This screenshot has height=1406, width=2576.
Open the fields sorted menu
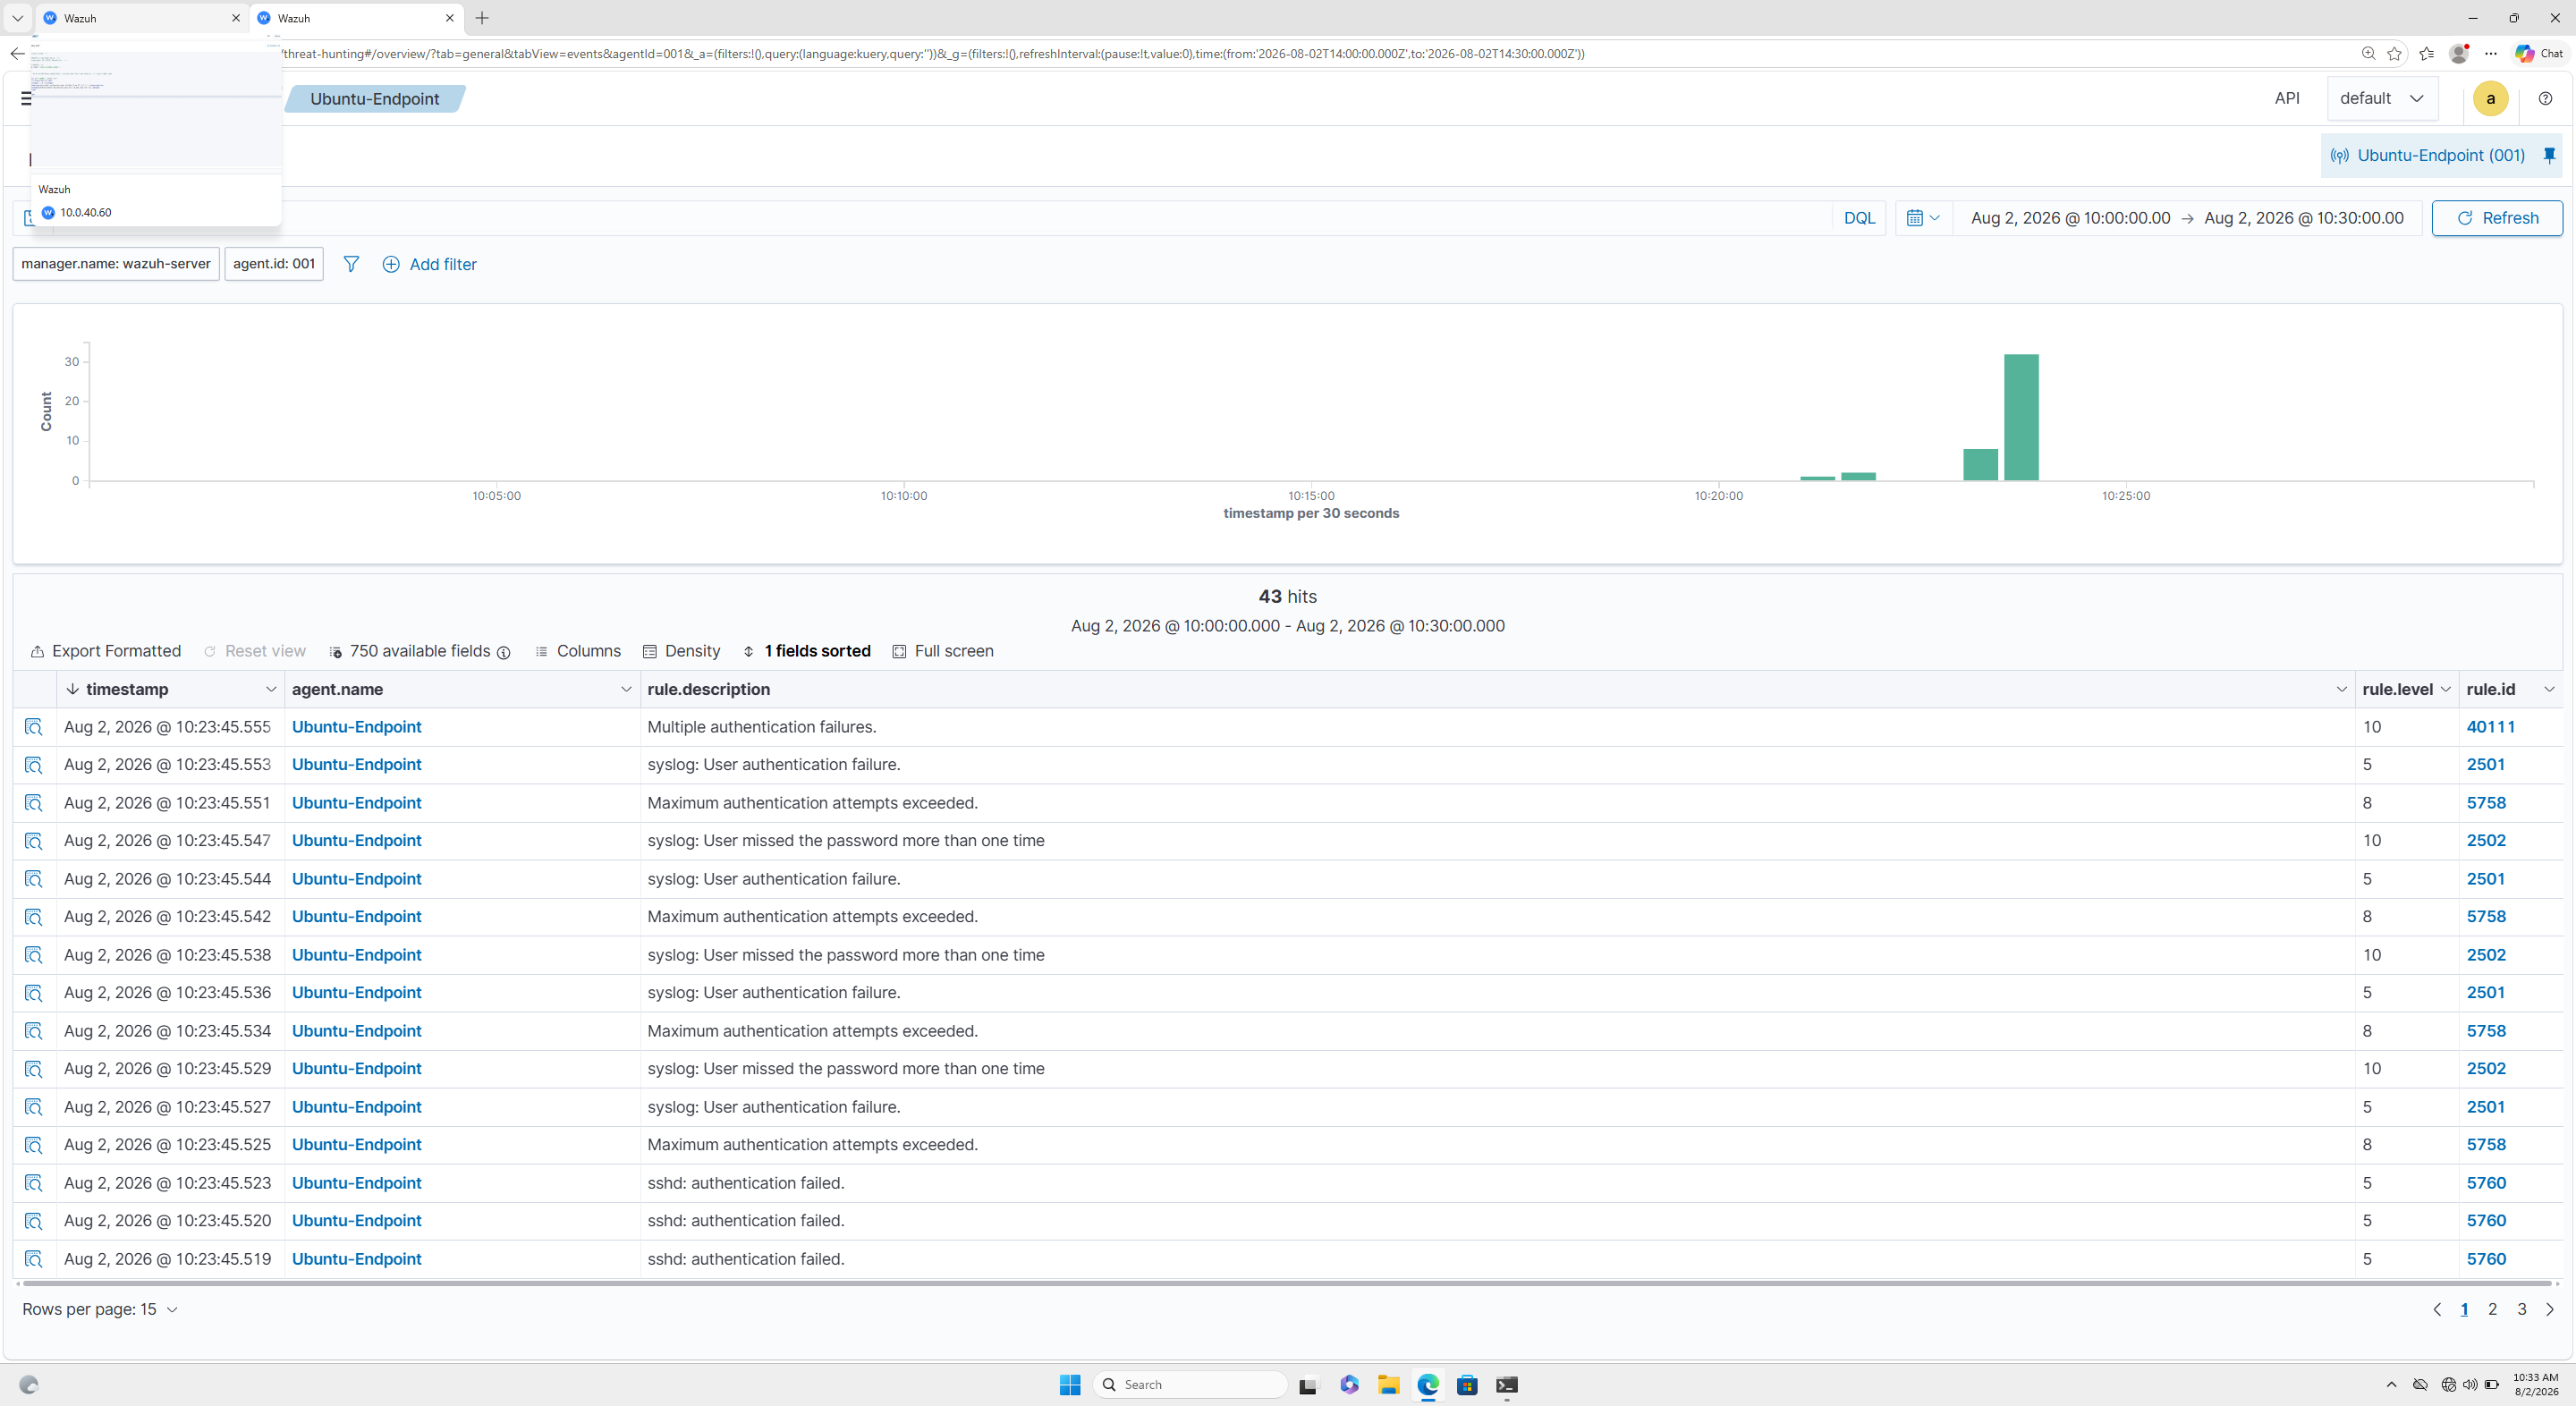tap(806, 651)
